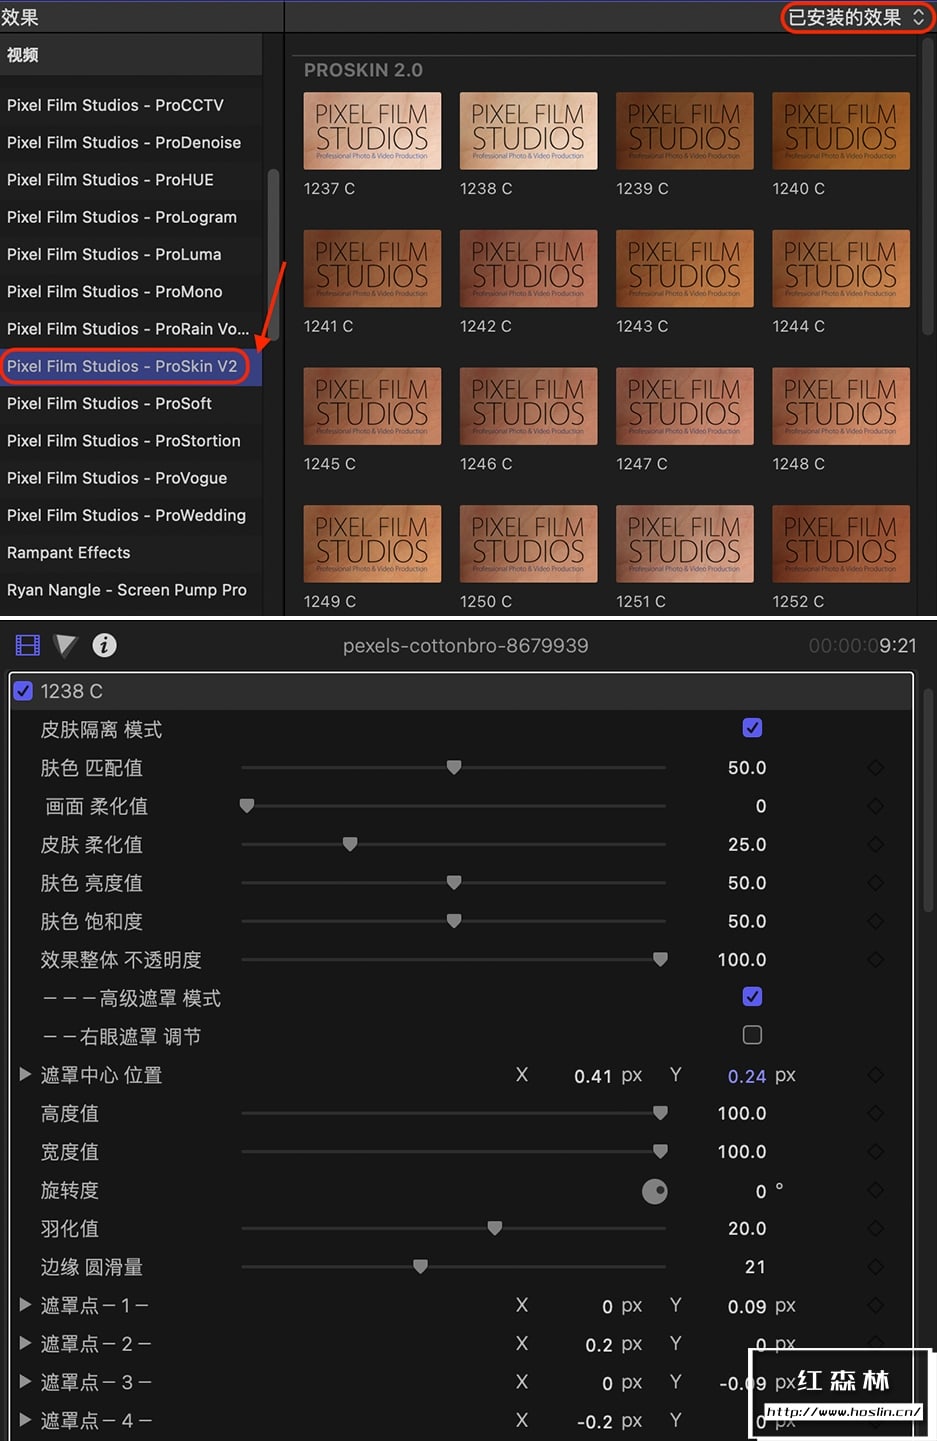Viewport: 937px width, 1441px height.
Task: Select Pixel Film Studios - ProRain Vo... category
Action: click(x=131, y=329)
